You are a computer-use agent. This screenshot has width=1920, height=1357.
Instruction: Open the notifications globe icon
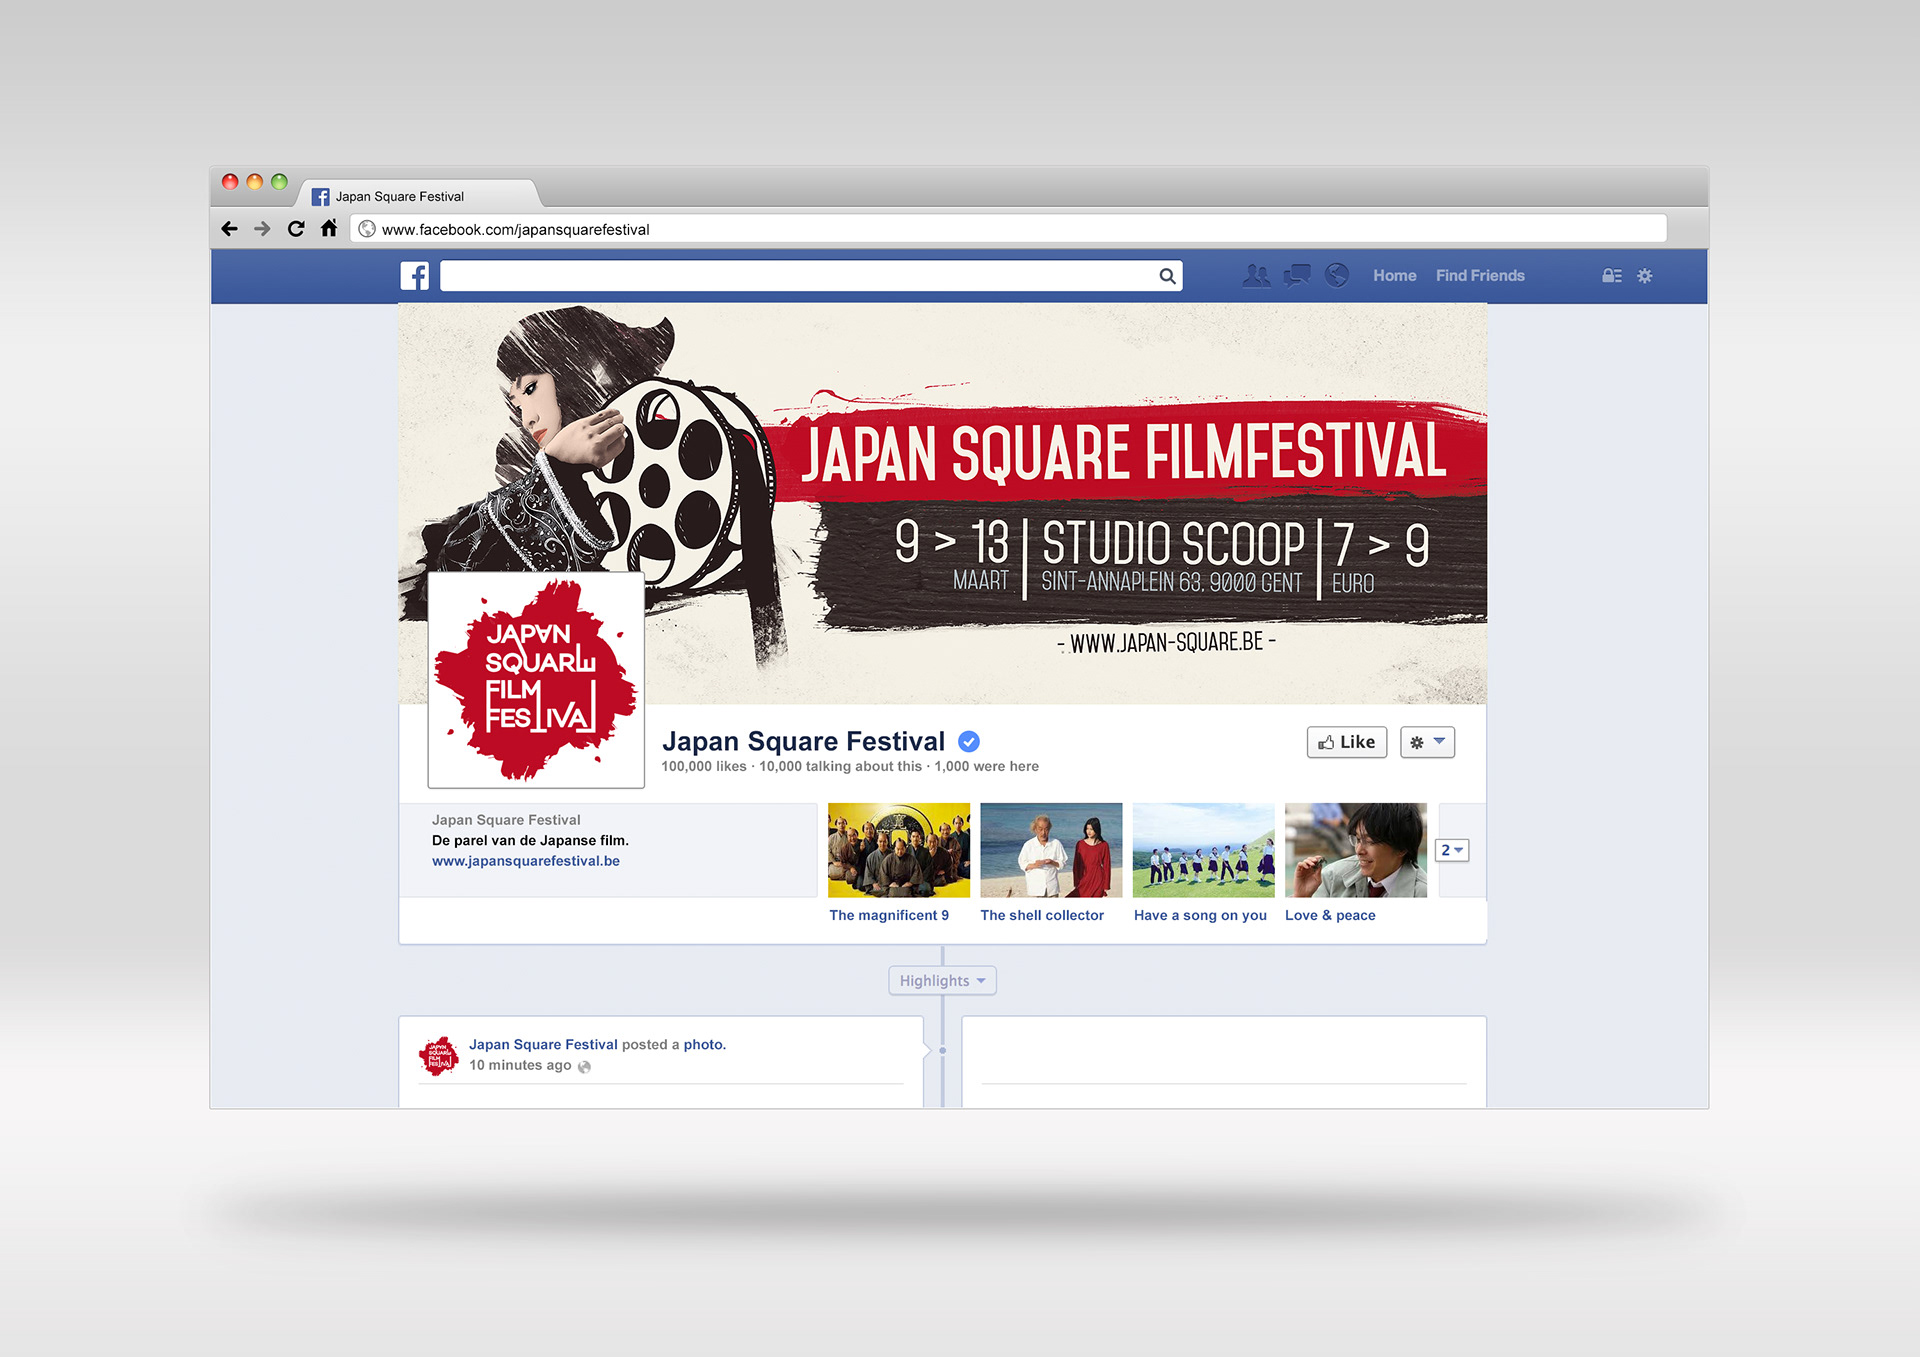click(x=1337, y=275)
